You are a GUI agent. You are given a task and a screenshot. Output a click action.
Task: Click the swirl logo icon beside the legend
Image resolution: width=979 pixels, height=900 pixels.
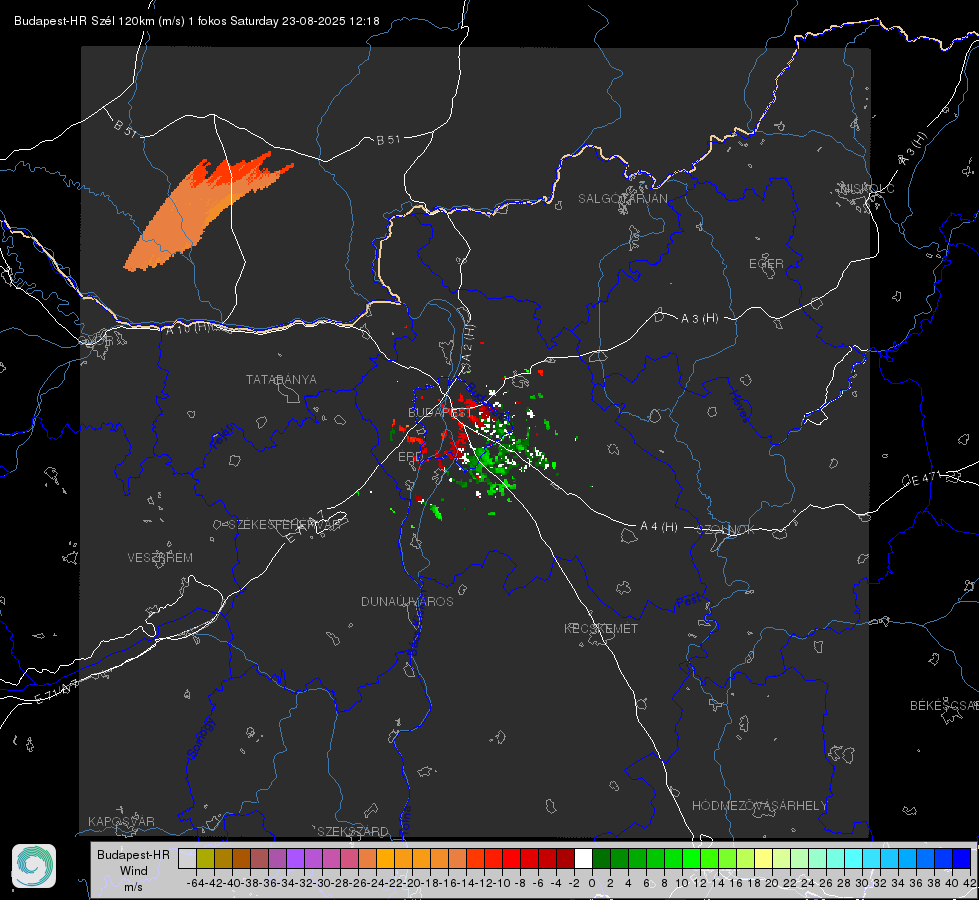pyautogui.click(x=34, y=866)
